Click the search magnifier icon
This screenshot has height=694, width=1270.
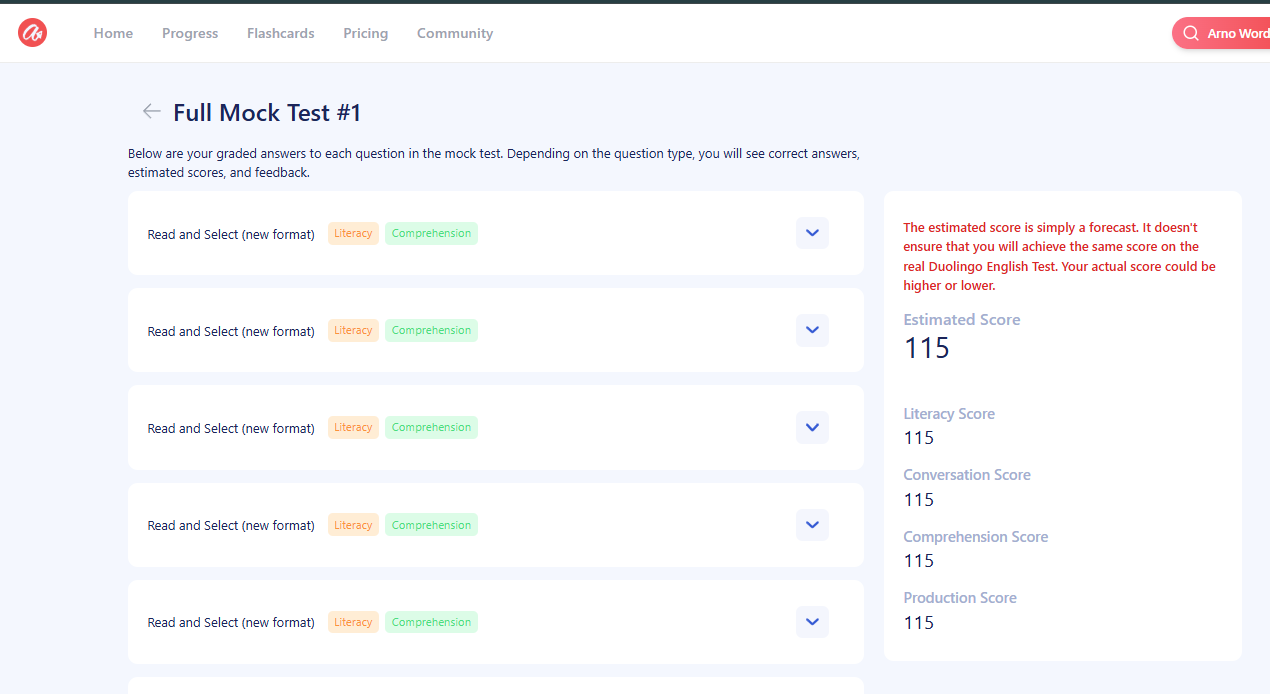[x=1190, y=33]
